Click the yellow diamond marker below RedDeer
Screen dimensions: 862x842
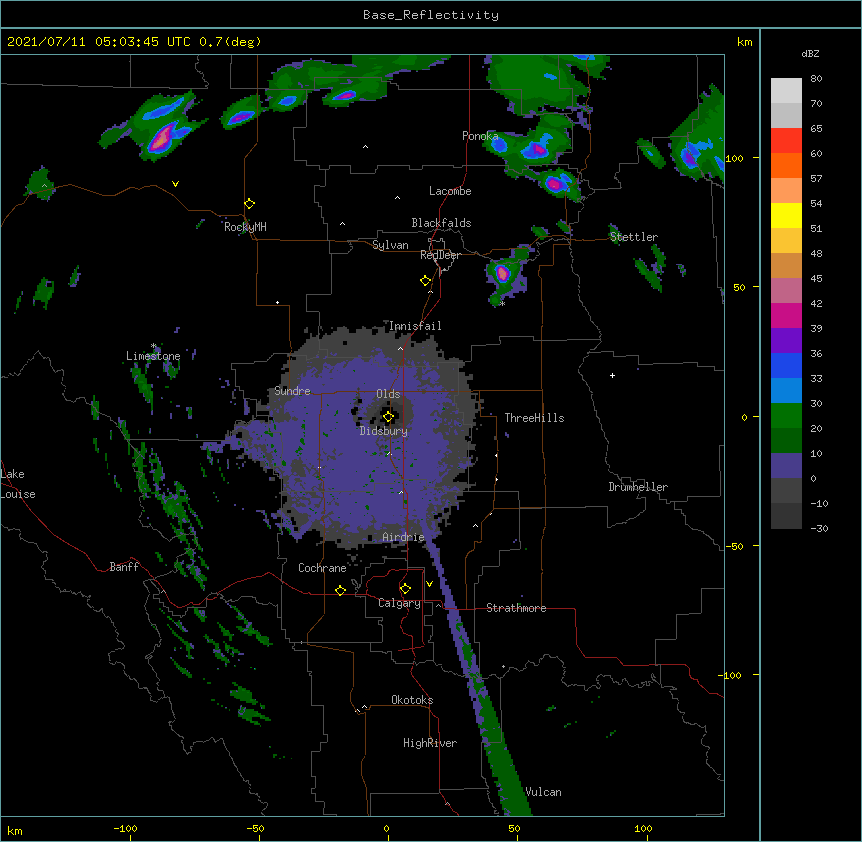pyautogui.click(x=426, y=281)
